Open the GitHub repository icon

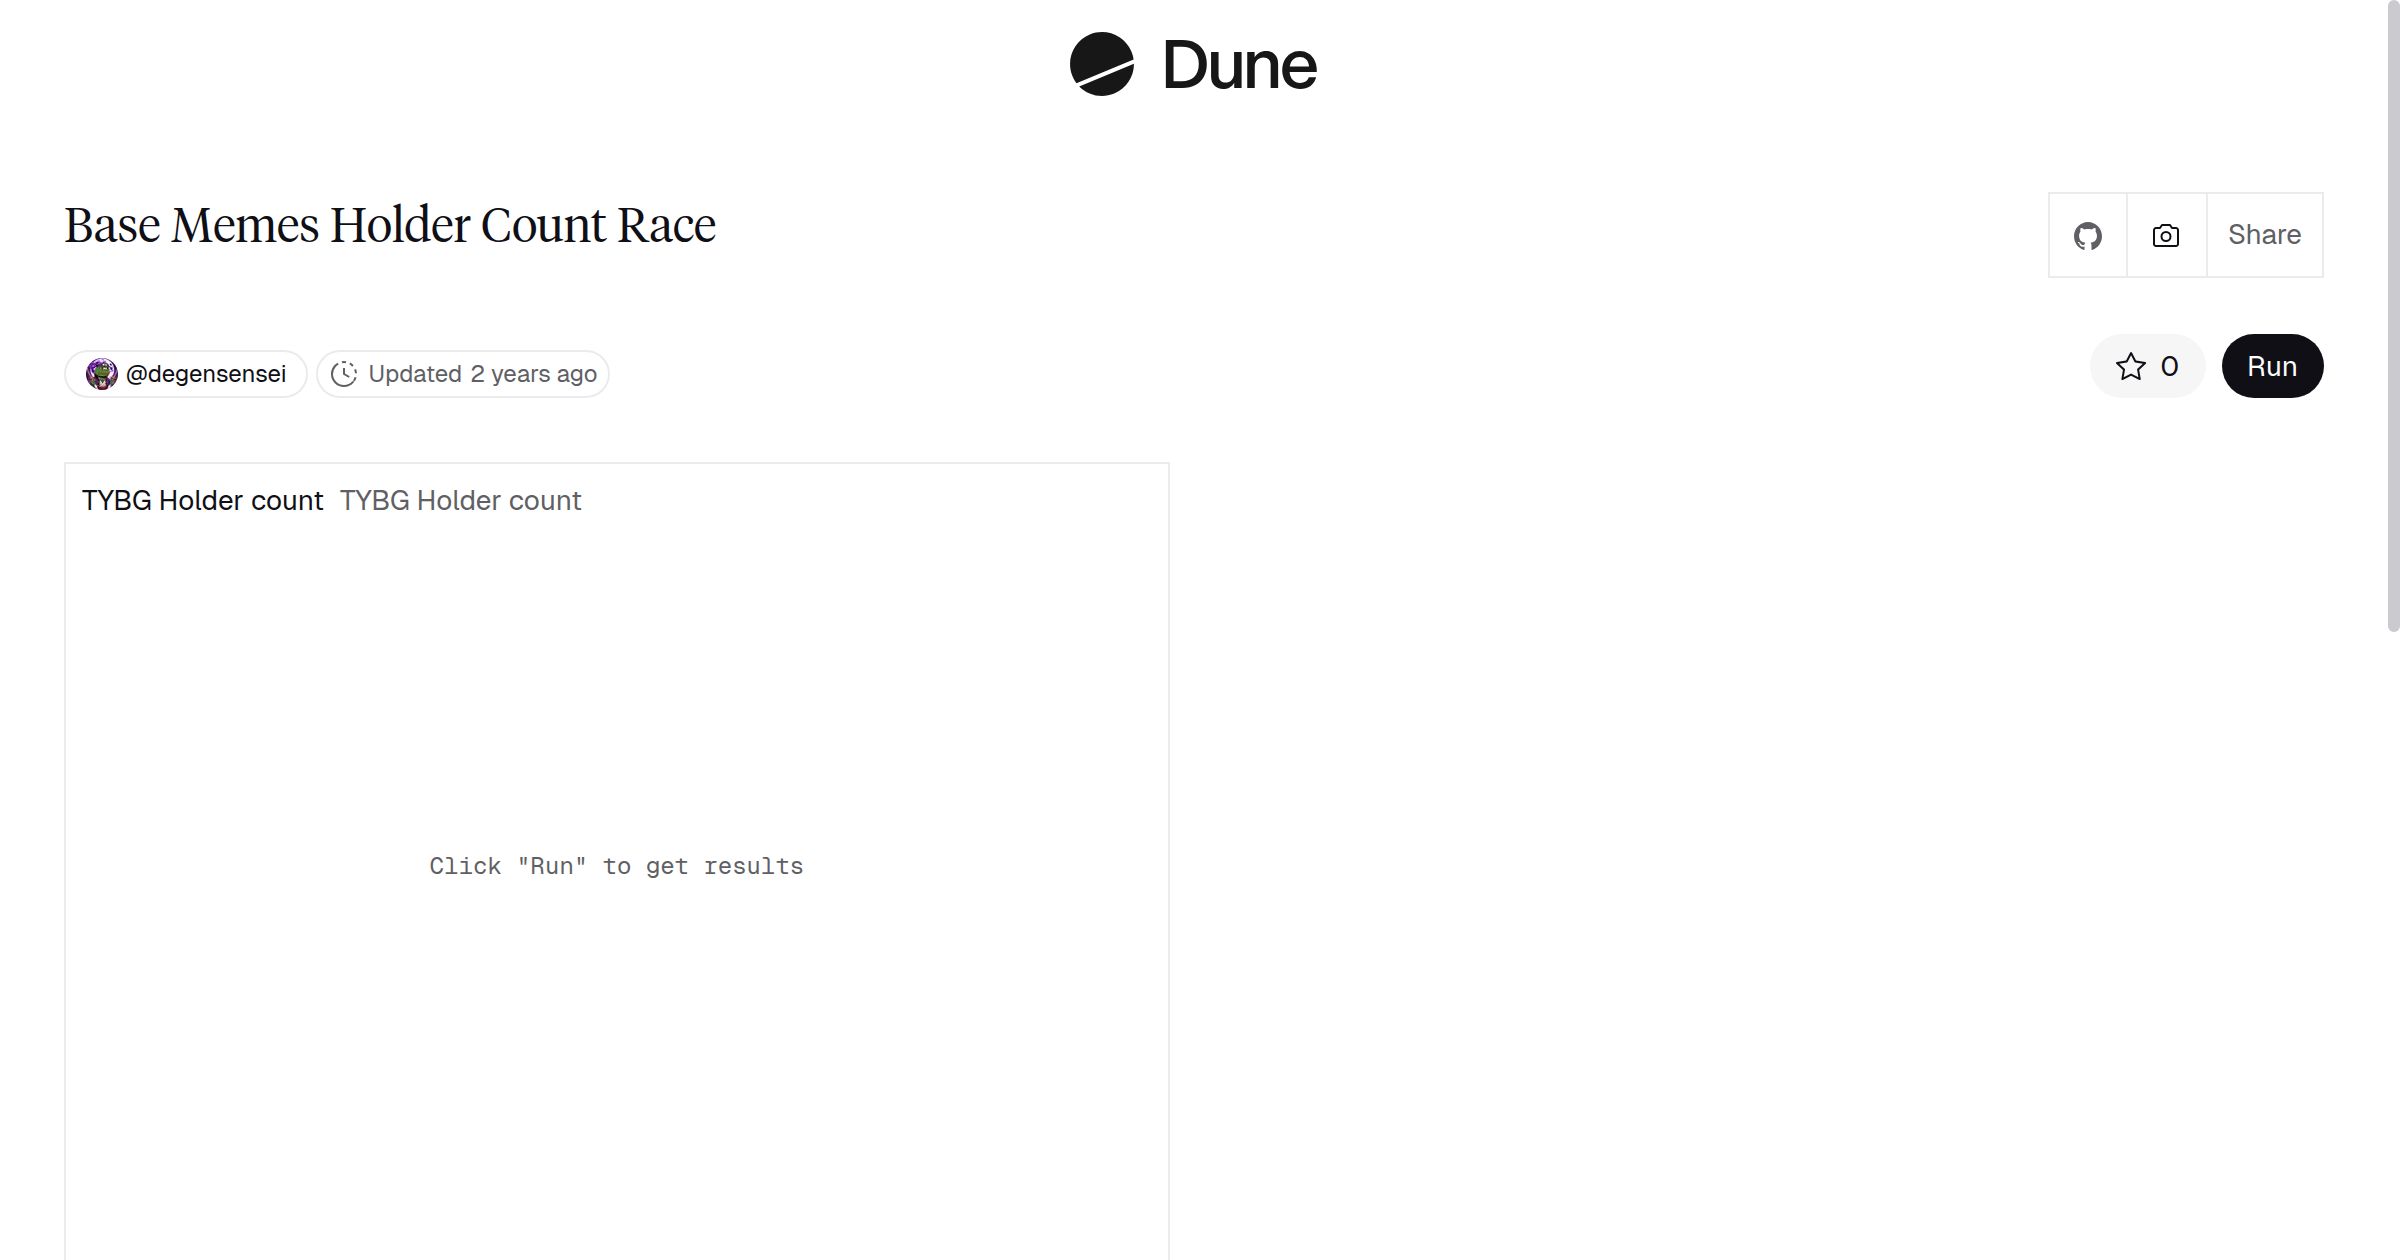pos(2088,234)
